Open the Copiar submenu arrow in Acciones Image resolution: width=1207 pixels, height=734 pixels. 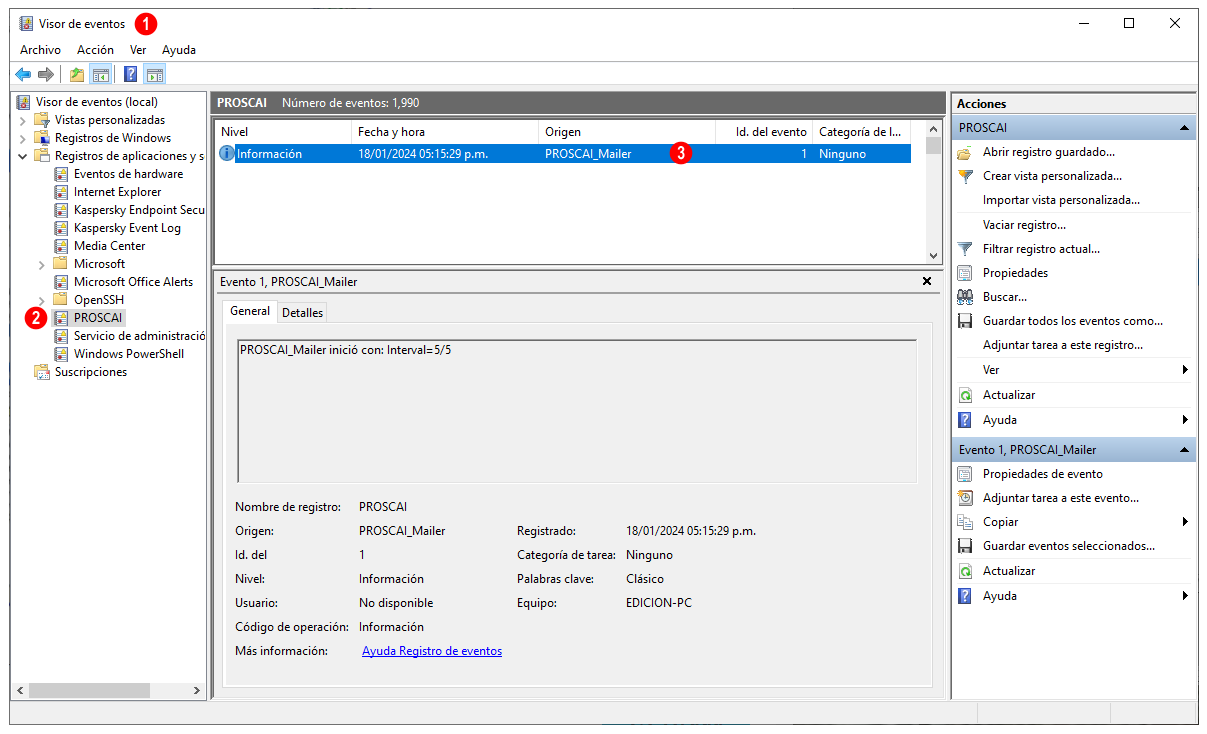[1185, 522]
